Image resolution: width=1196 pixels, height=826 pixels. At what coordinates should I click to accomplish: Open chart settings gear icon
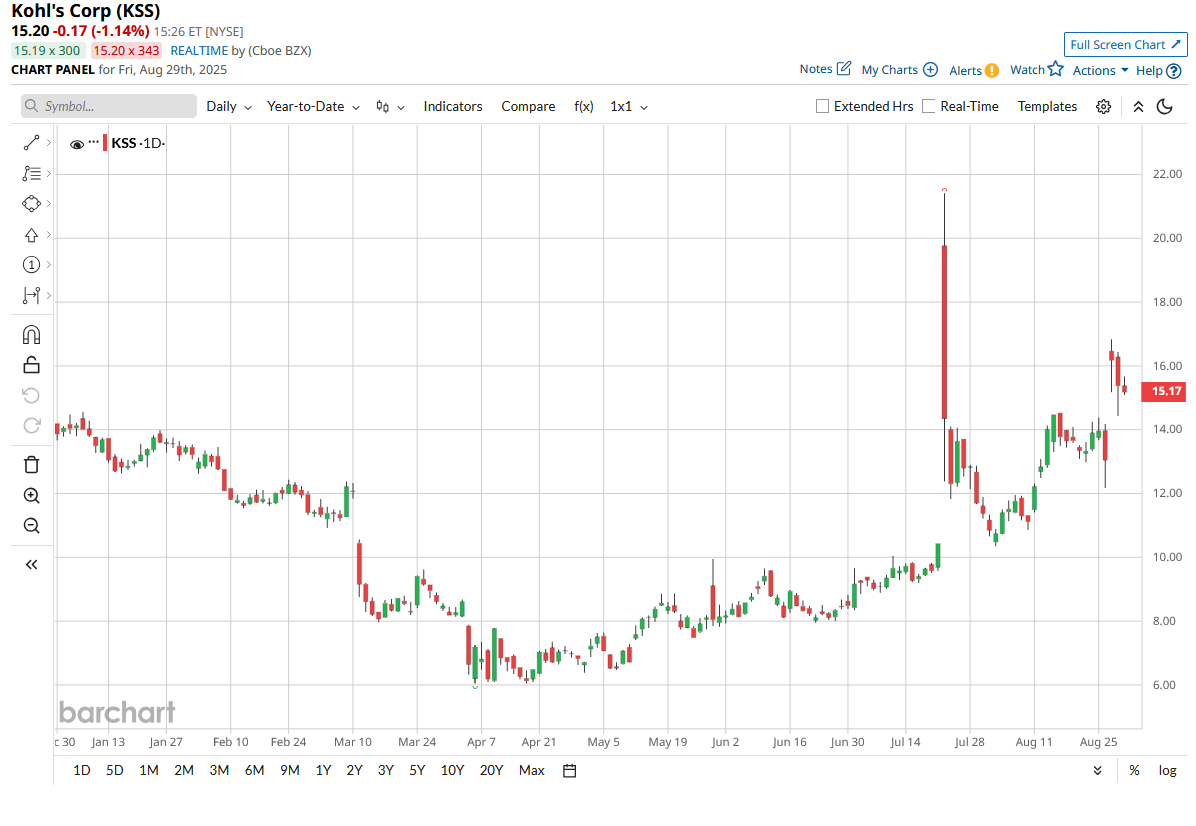[x=1104, y=107]
